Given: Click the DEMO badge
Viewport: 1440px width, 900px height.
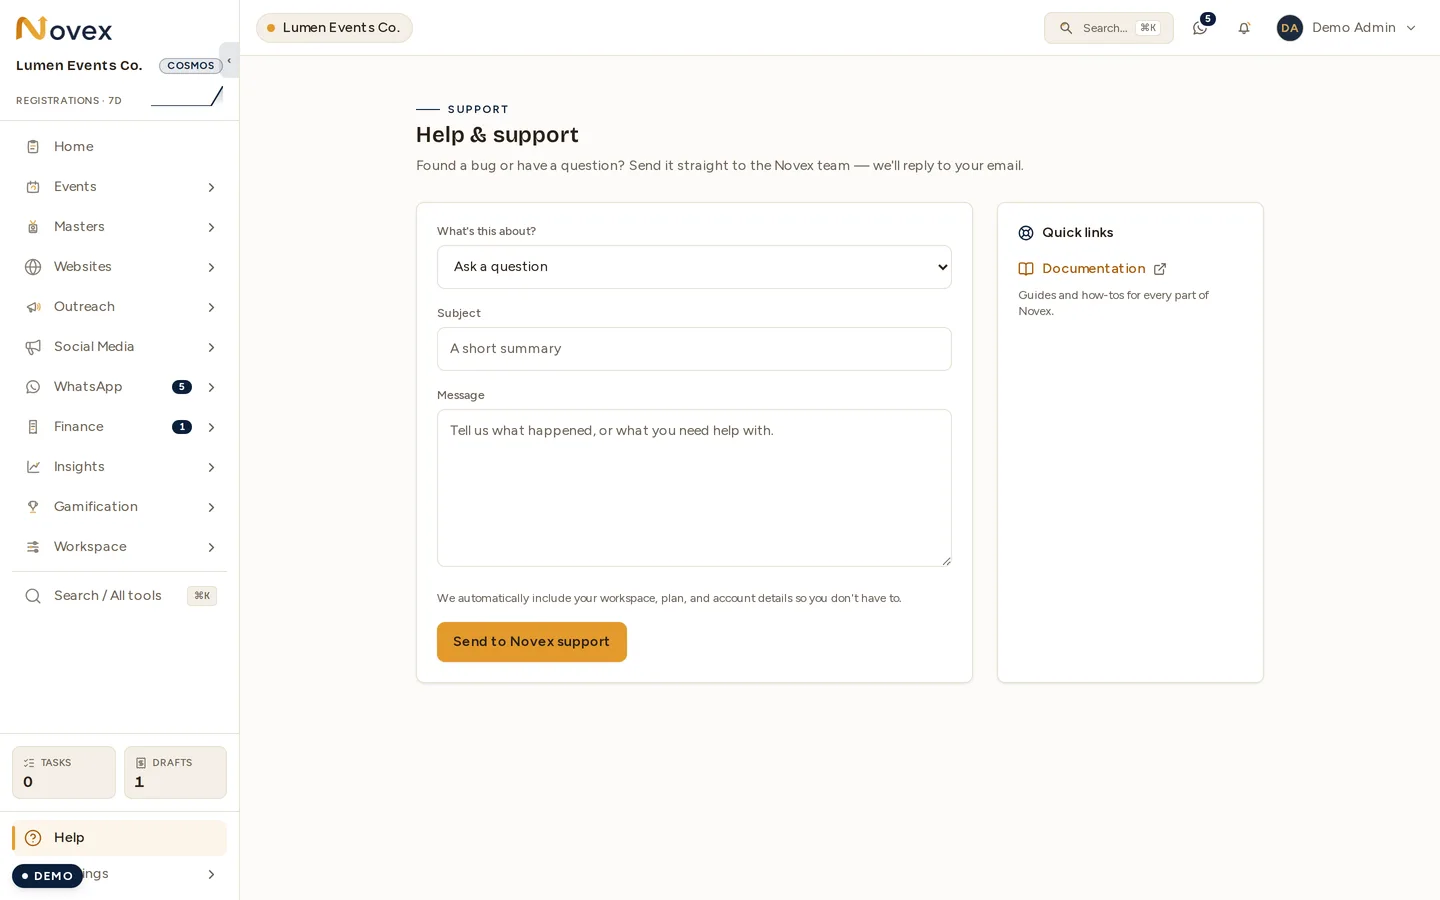Looking at the screenshot, I should [x=47, y=876].
